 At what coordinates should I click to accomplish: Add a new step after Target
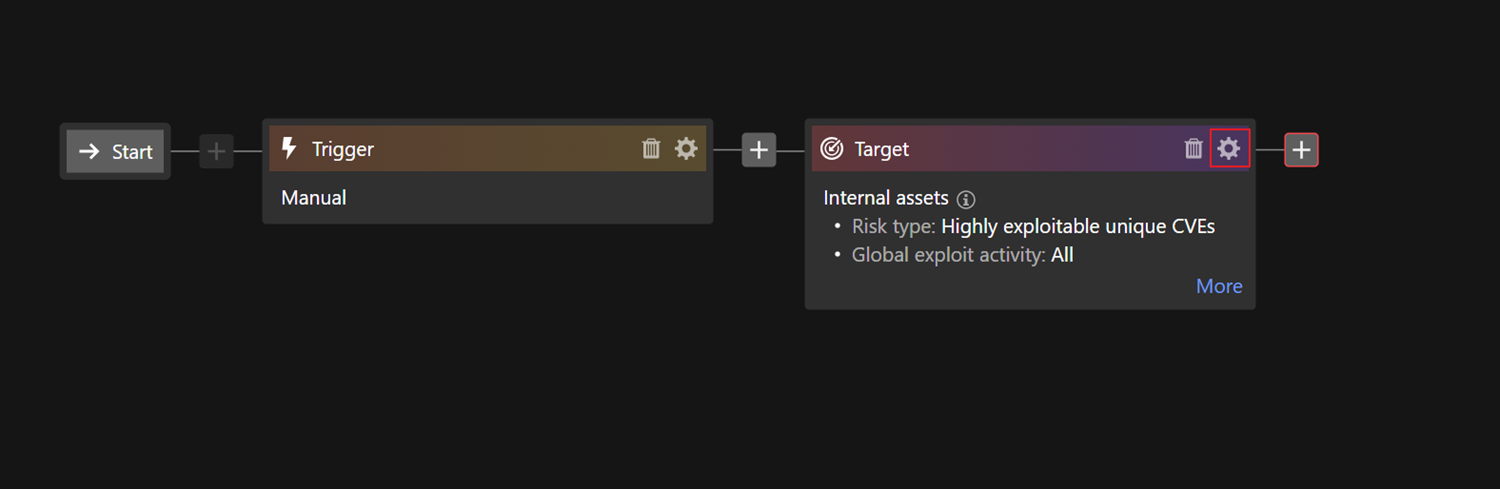(1301, 150)
